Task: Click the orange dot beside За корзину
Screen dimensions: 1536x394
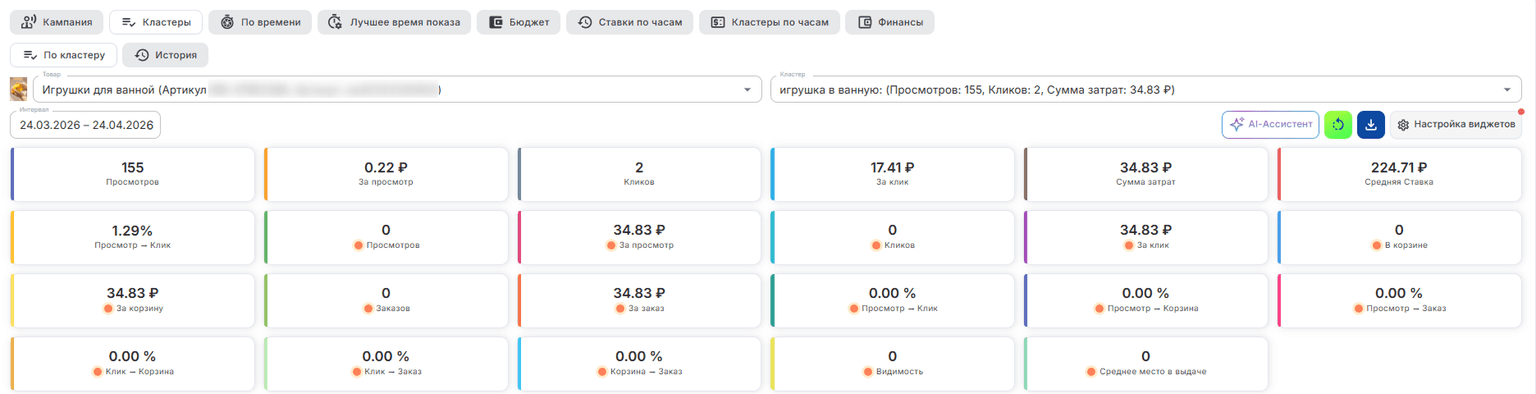Action: coord(109,308)
